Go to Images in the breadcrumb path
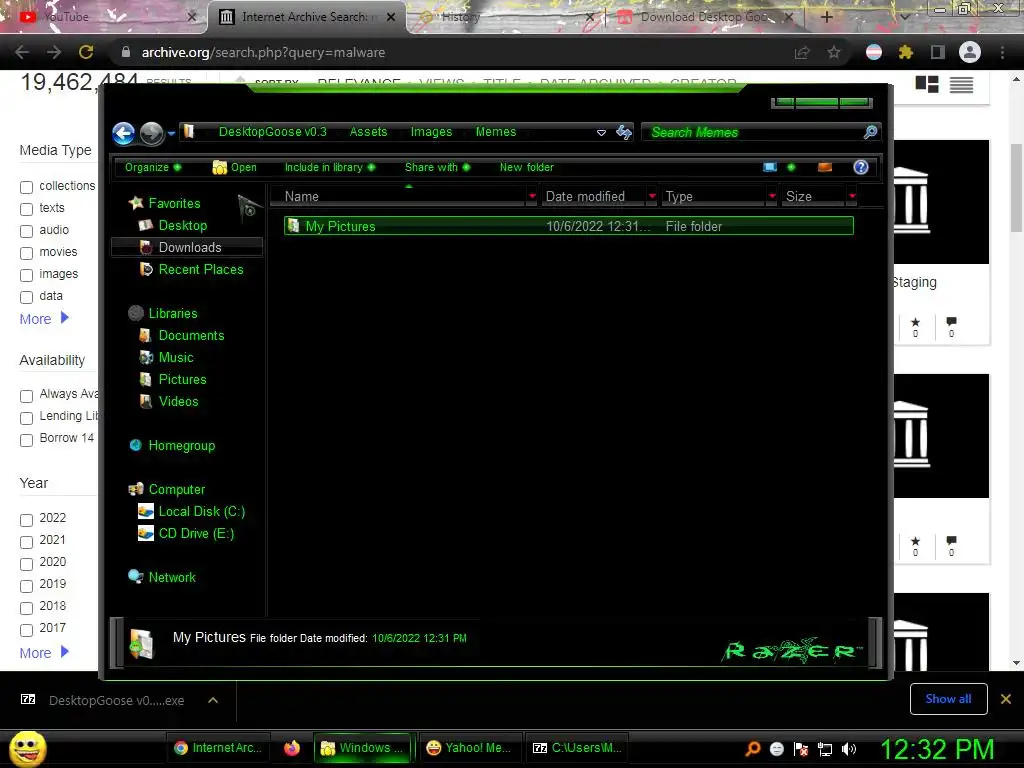 click(431, 132)
